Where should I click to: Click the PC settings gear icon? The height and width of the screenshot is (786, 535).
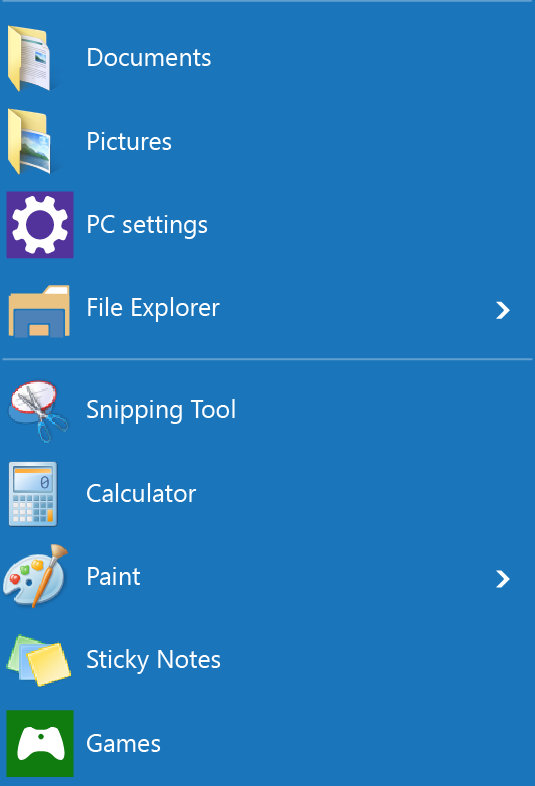[40, 225]
